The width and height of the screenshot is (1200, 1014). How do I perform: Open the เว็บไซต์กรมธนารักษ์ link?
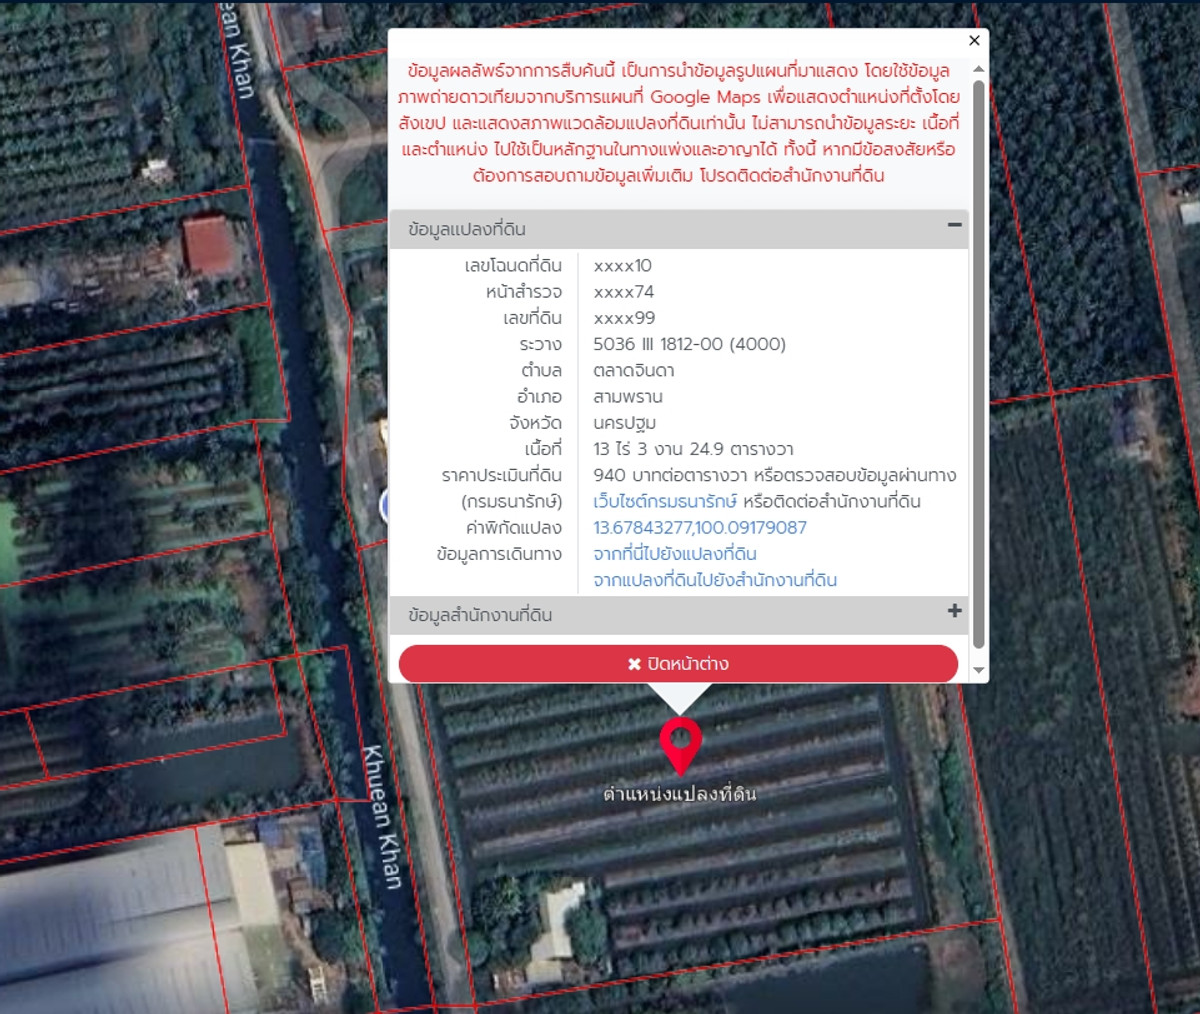[664, 502]
